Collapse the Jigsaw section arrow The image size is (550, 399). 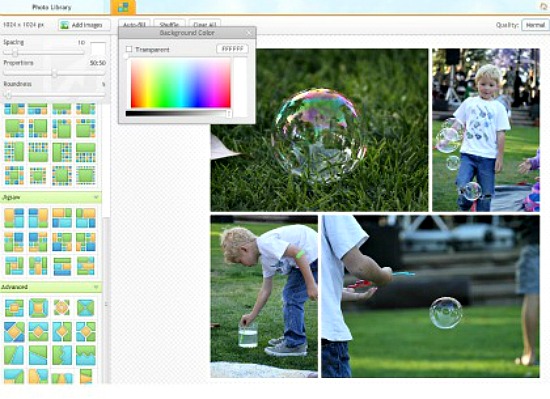click(x=96, y=197)
